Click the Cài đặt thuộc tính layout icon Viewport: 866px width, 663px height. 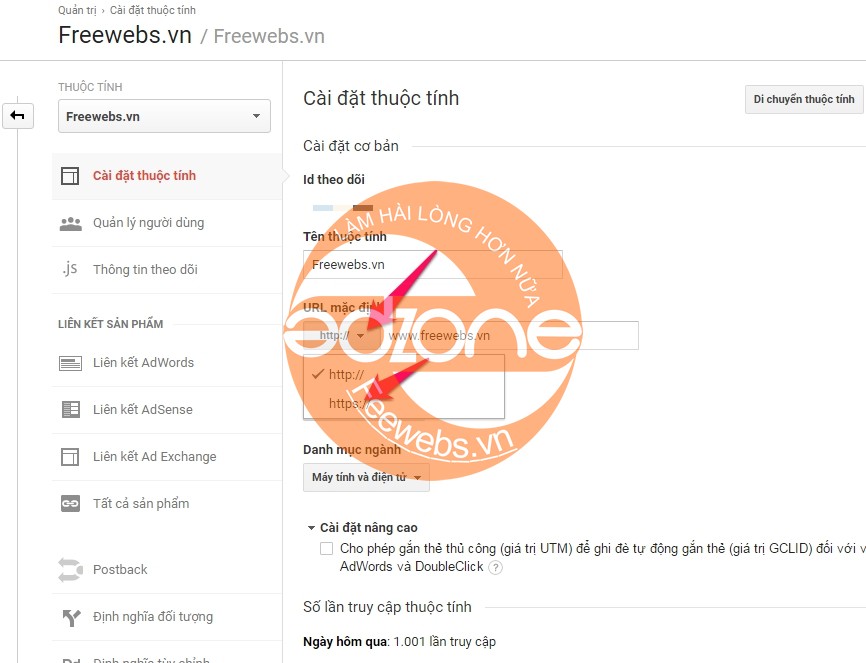click(x=70, y=176)
